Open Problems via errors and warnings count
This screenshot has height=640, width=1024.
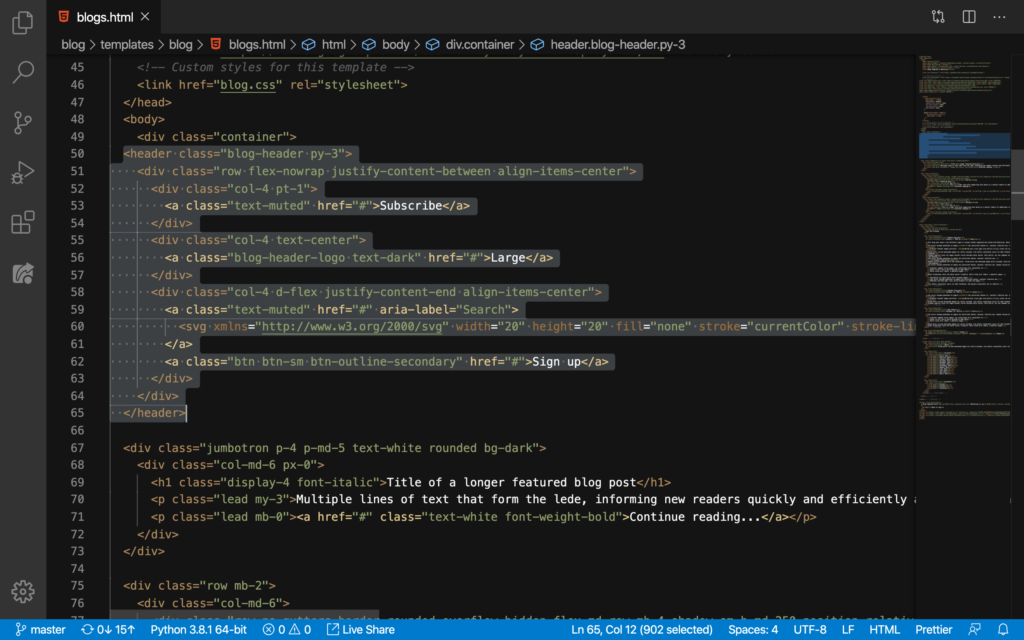point(287,630)
